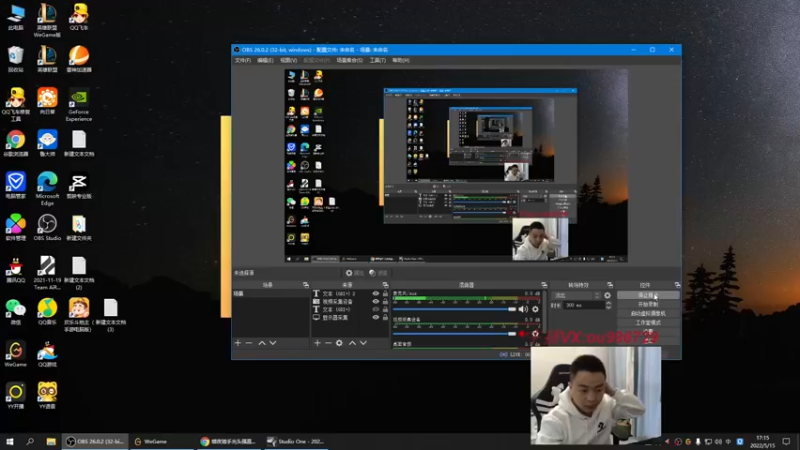Open the Help (H) menu in OBS
This screenshot has height=450, width=800.
click(x=401, y=60)
